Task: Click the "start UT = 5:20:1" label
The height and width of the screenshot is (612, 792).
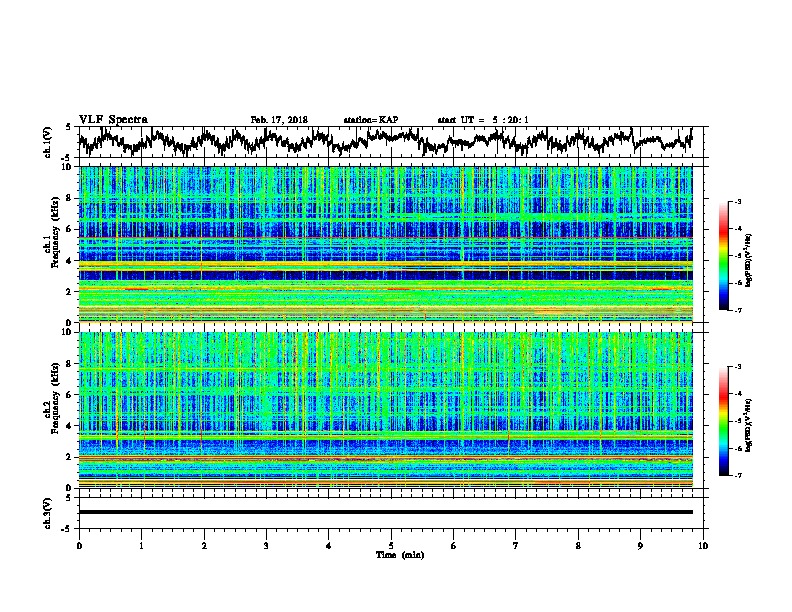Action: pos(483,120)
